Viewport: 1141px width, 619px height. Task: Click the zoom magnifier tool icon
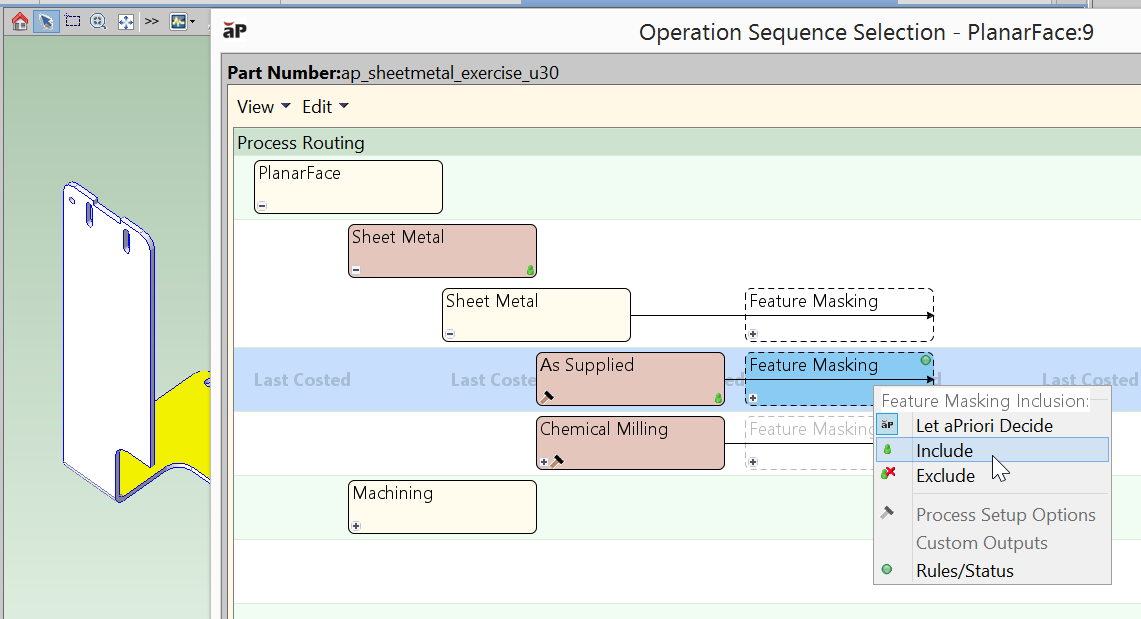point(98,21)
